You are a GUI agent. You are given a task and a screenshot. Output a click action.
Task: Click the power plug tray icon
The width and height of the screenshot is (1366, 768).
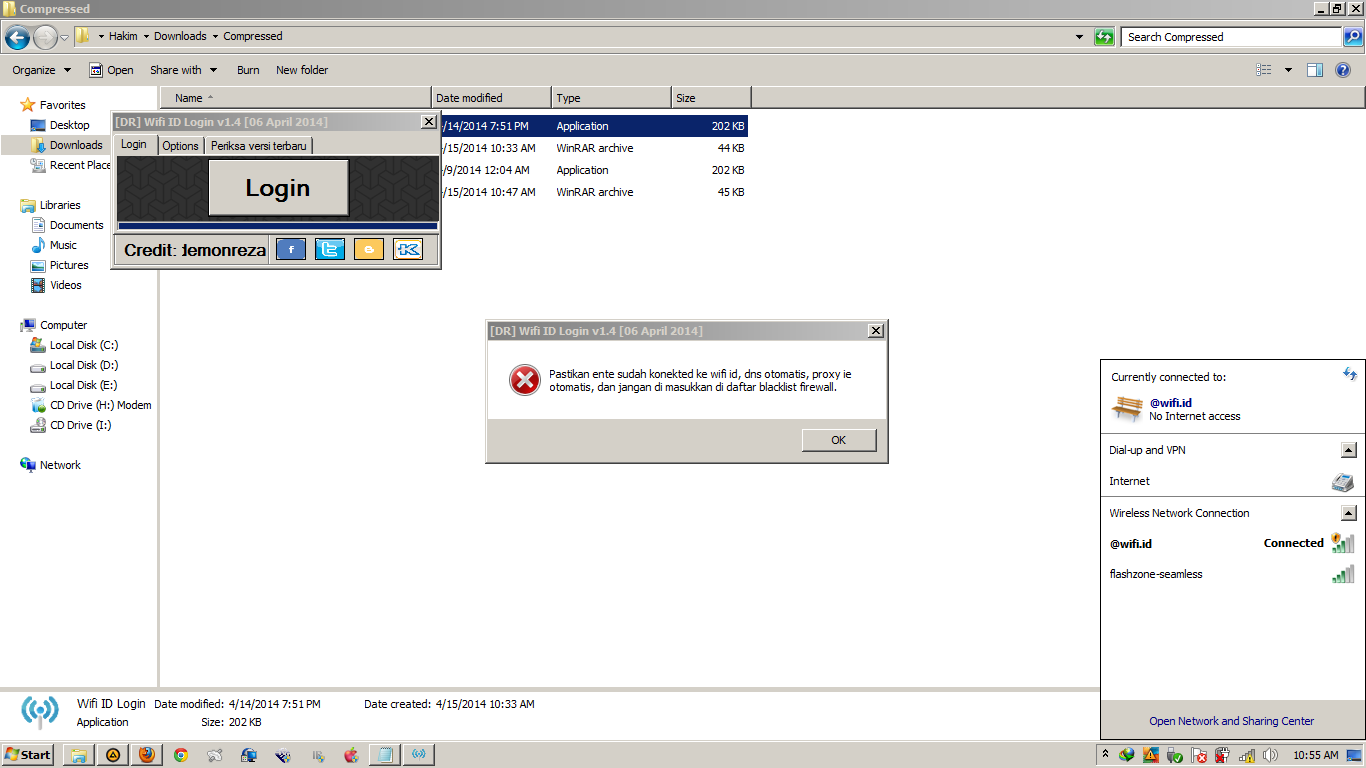click(x=1222, y=755)
